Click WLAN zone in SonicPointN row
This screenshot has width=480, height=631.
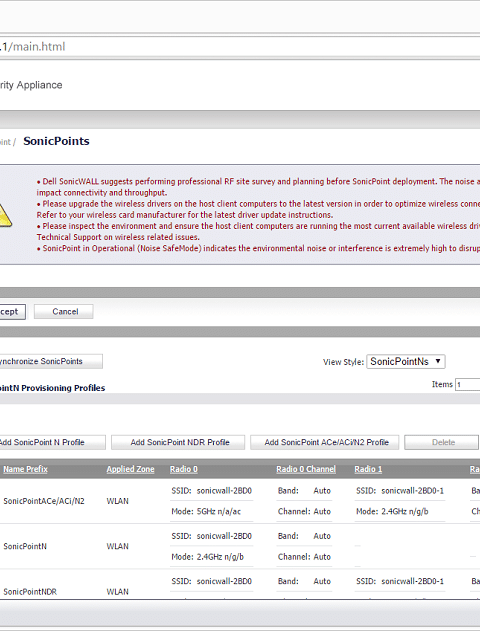[x=117, y=546]
